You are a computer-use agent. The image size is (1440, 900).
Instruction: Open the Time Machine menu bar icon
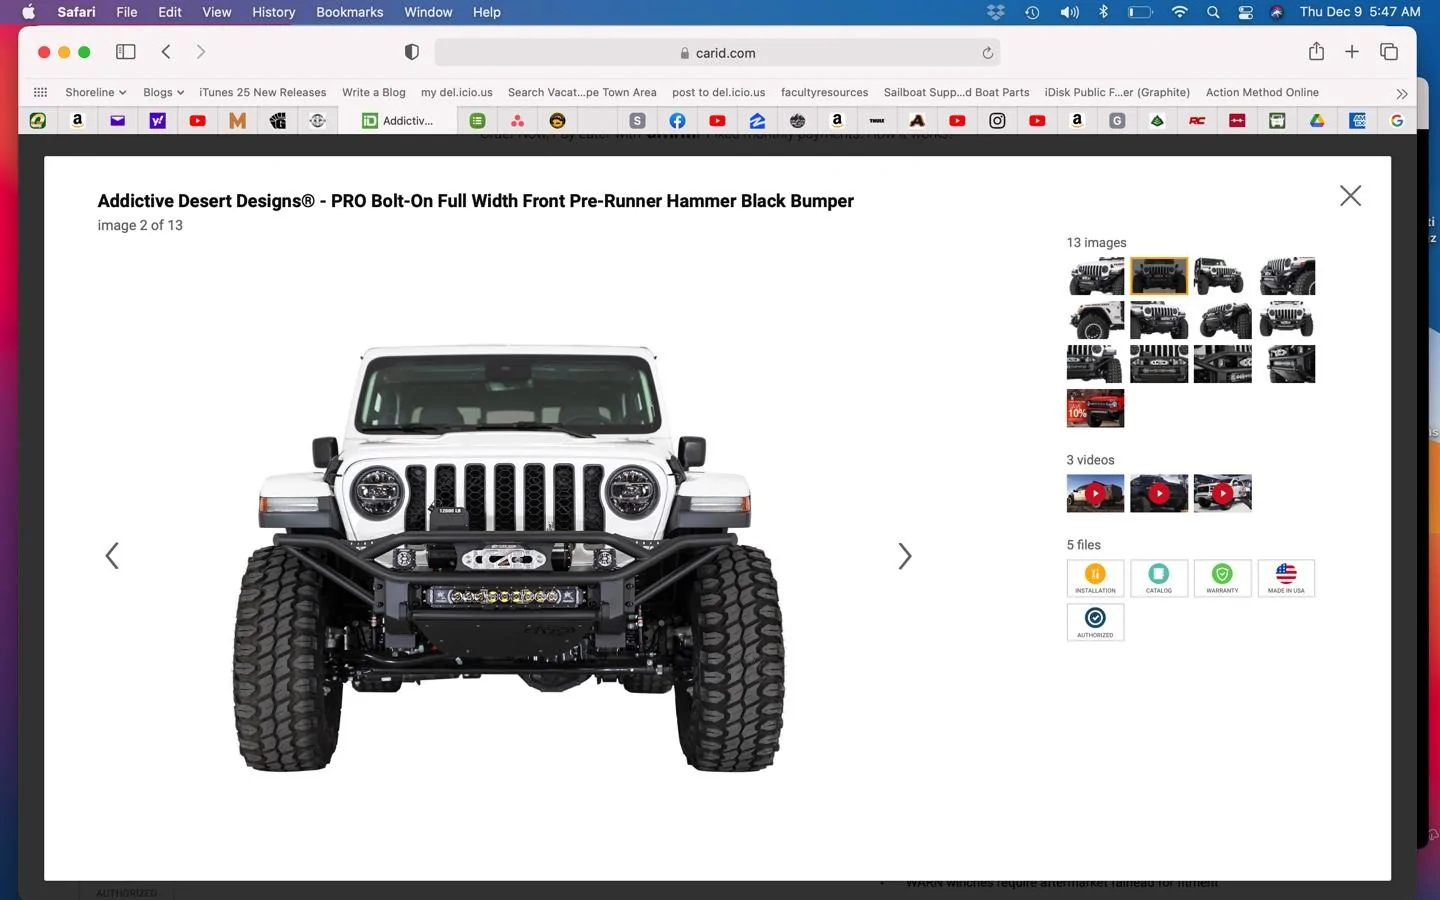tap(1032, 12)
